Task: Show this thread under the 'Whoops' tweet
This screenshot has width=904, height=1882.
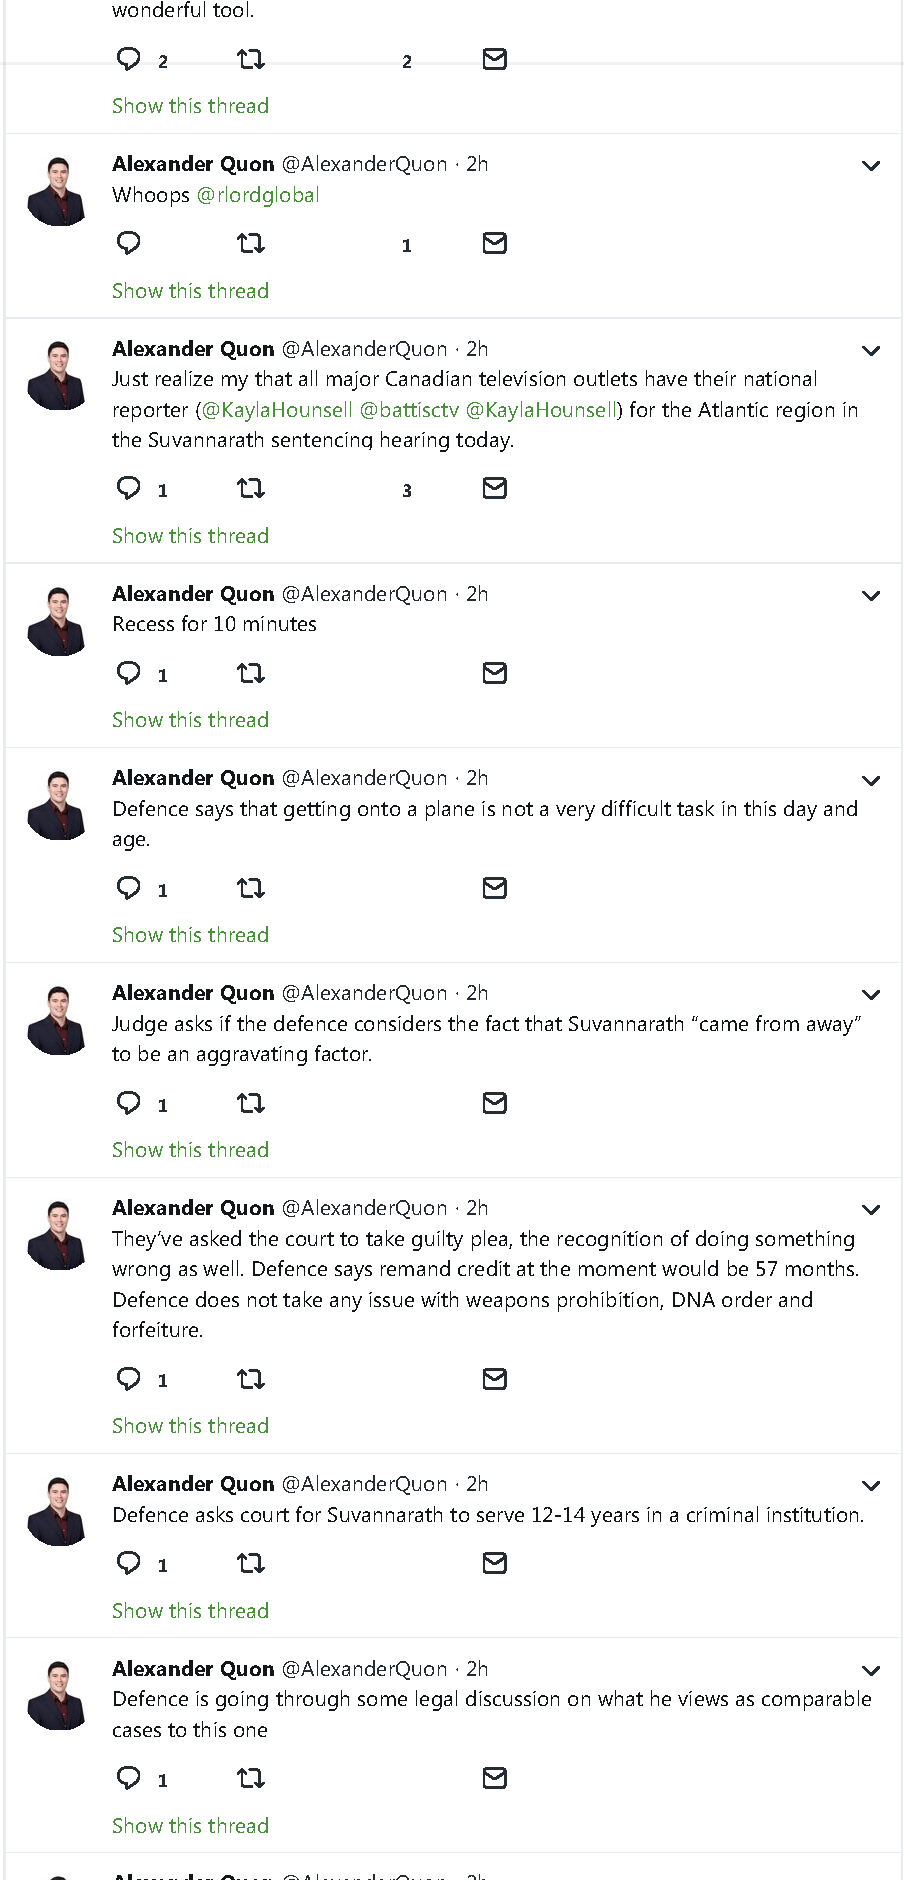Action: tap(190, 291)
